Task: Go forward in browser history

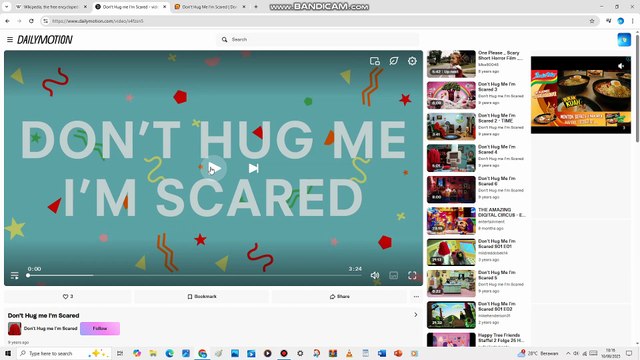Action: tap(19, 21)
